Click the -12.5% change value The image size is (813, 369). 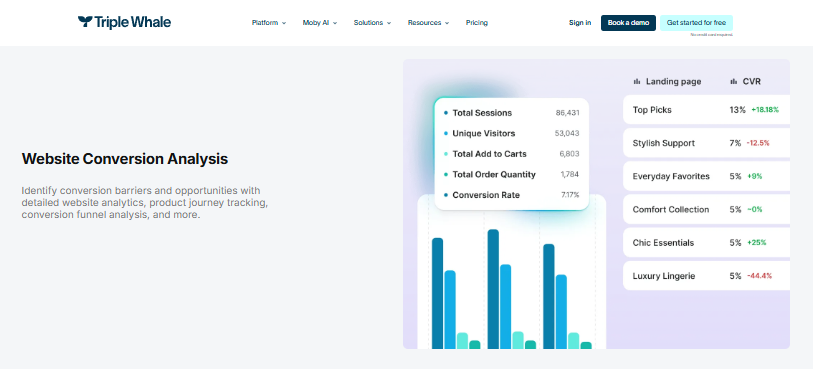pyautogui.click(x=758, y=143)
